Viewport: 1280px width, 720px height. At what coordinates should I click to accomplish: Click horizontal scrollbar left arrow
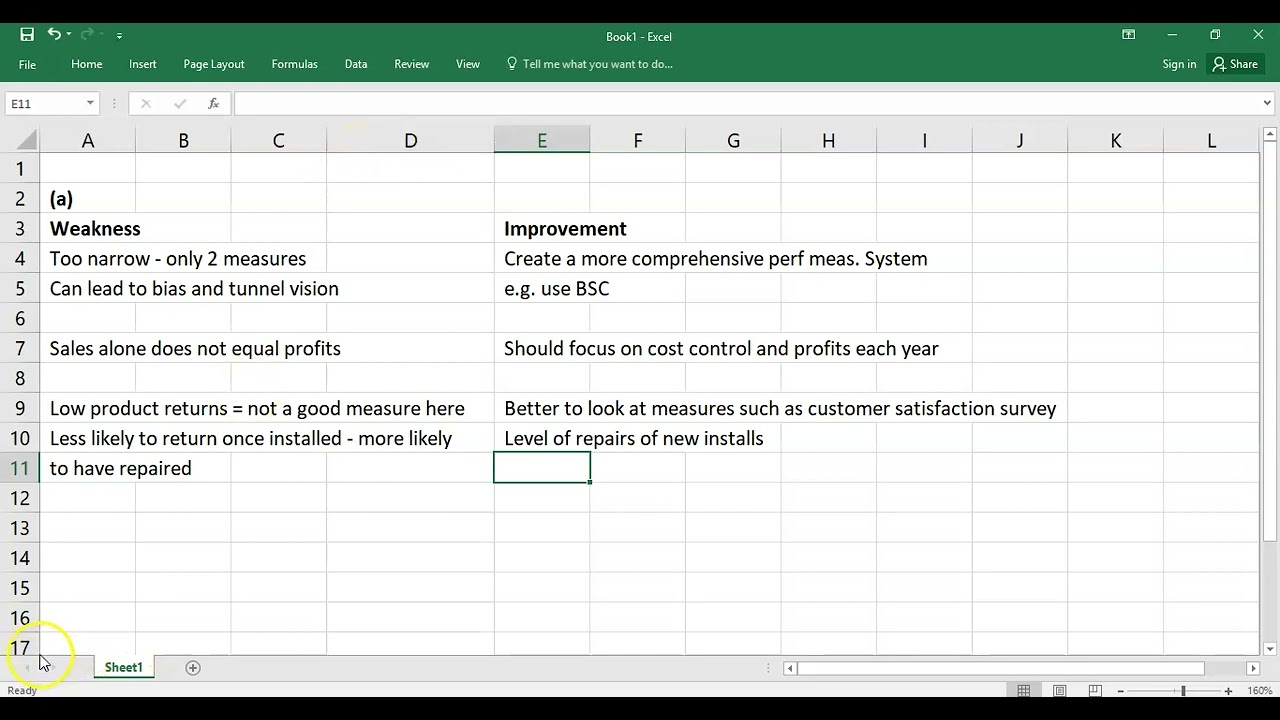tap(790, 668)
